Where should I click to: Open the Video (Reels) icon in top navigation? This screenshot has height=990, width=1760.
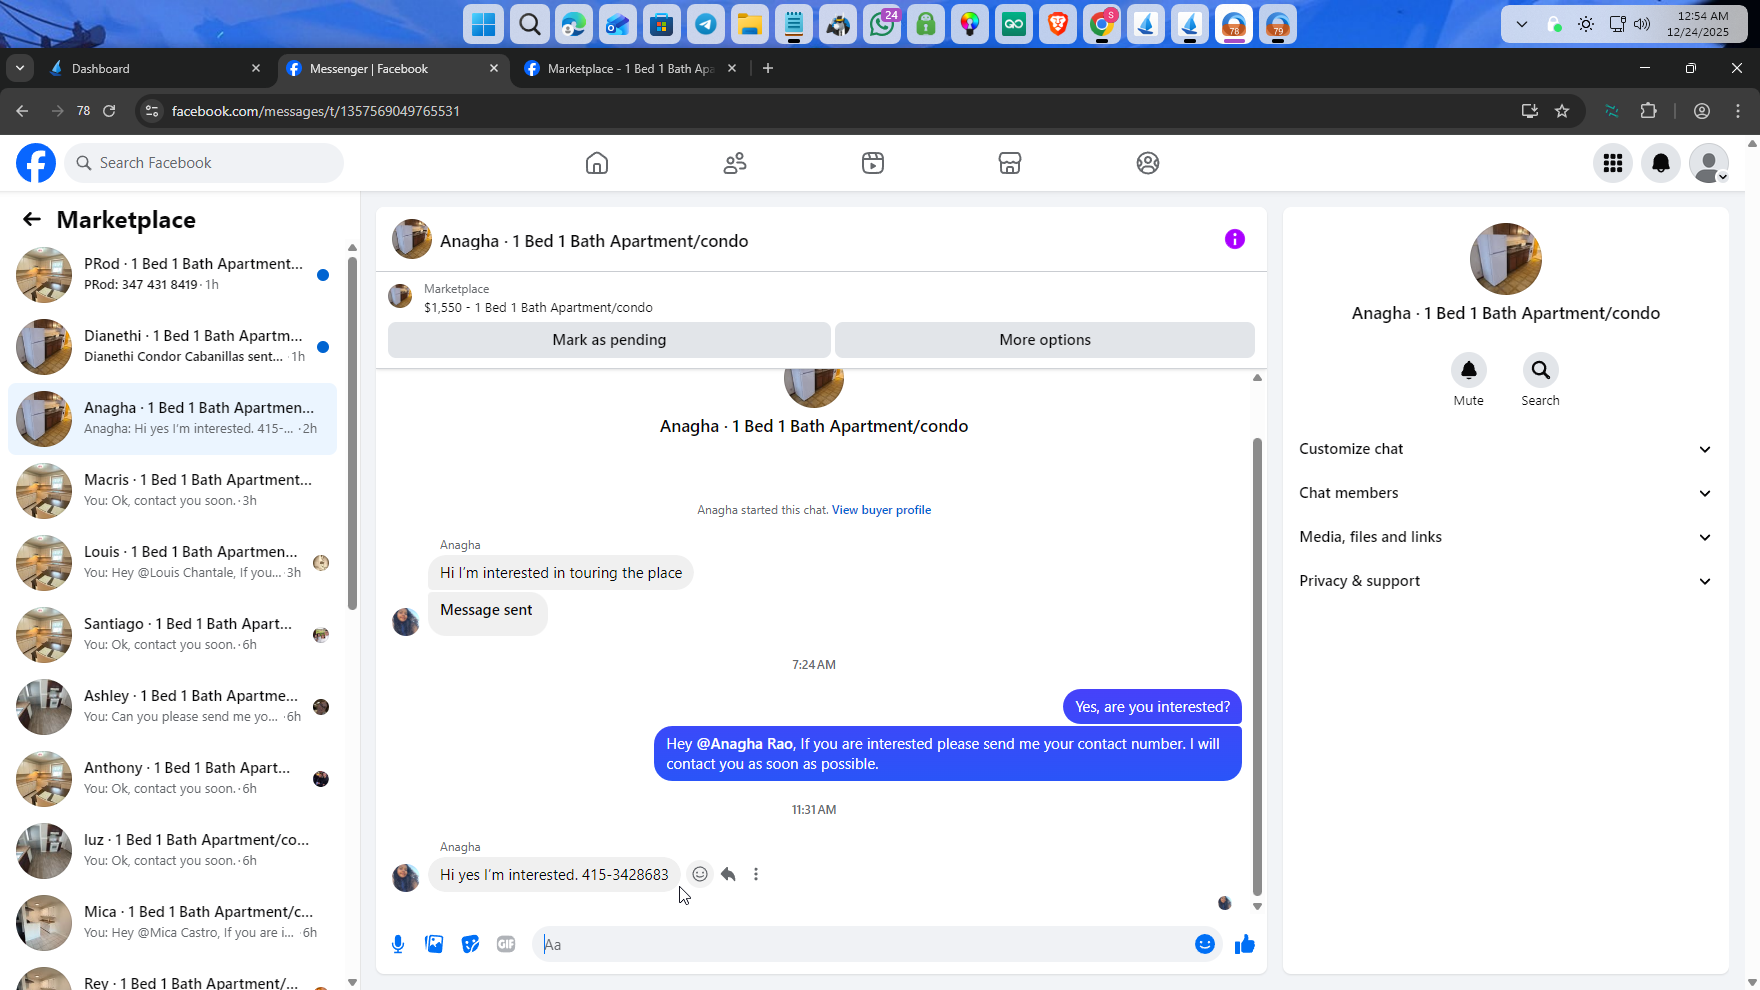point(873,163)
